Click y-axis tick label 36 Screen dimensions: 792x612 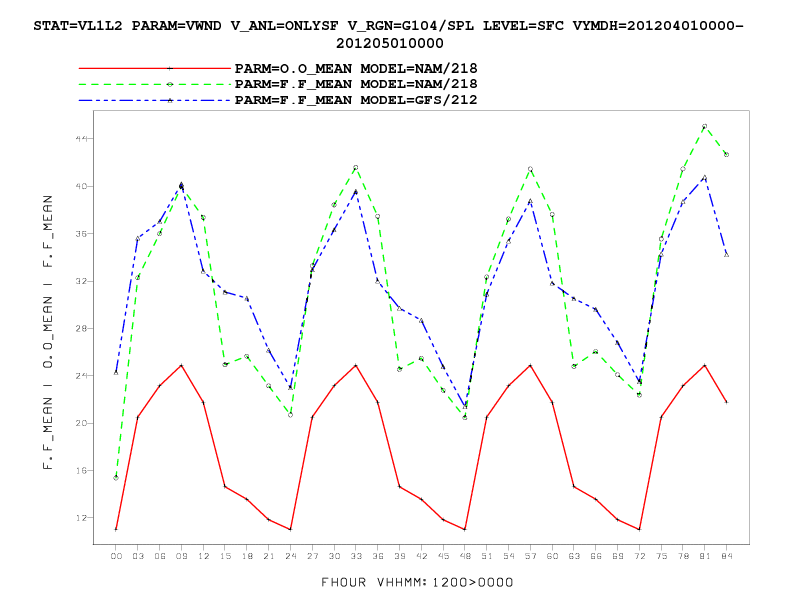(81, 234)
